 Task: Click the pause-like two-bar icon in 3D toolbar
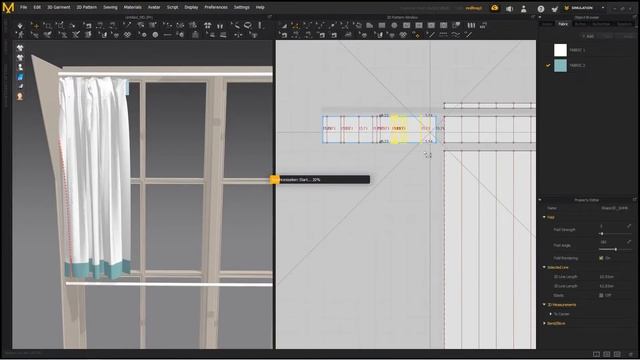click(x=220, y=25)
